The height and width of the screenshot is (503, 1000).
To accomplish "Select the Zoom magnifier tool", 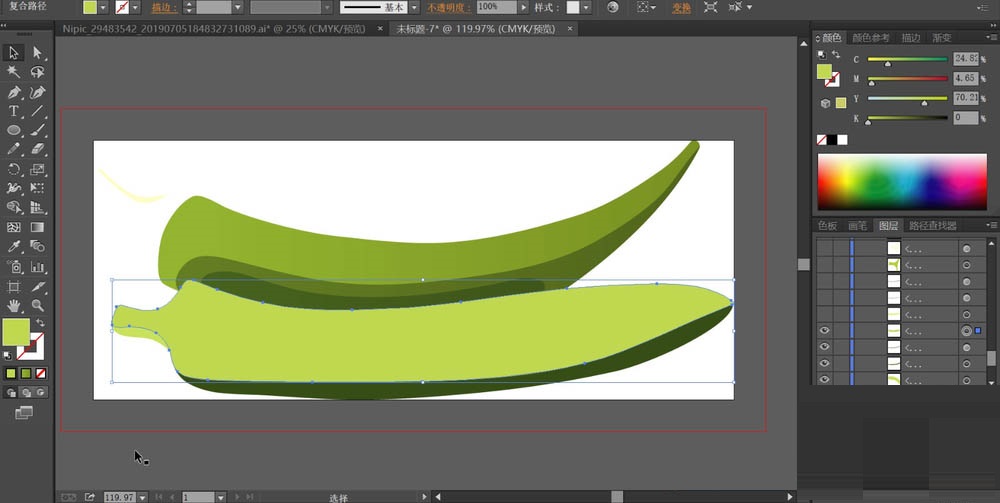I will pos(37,304).
